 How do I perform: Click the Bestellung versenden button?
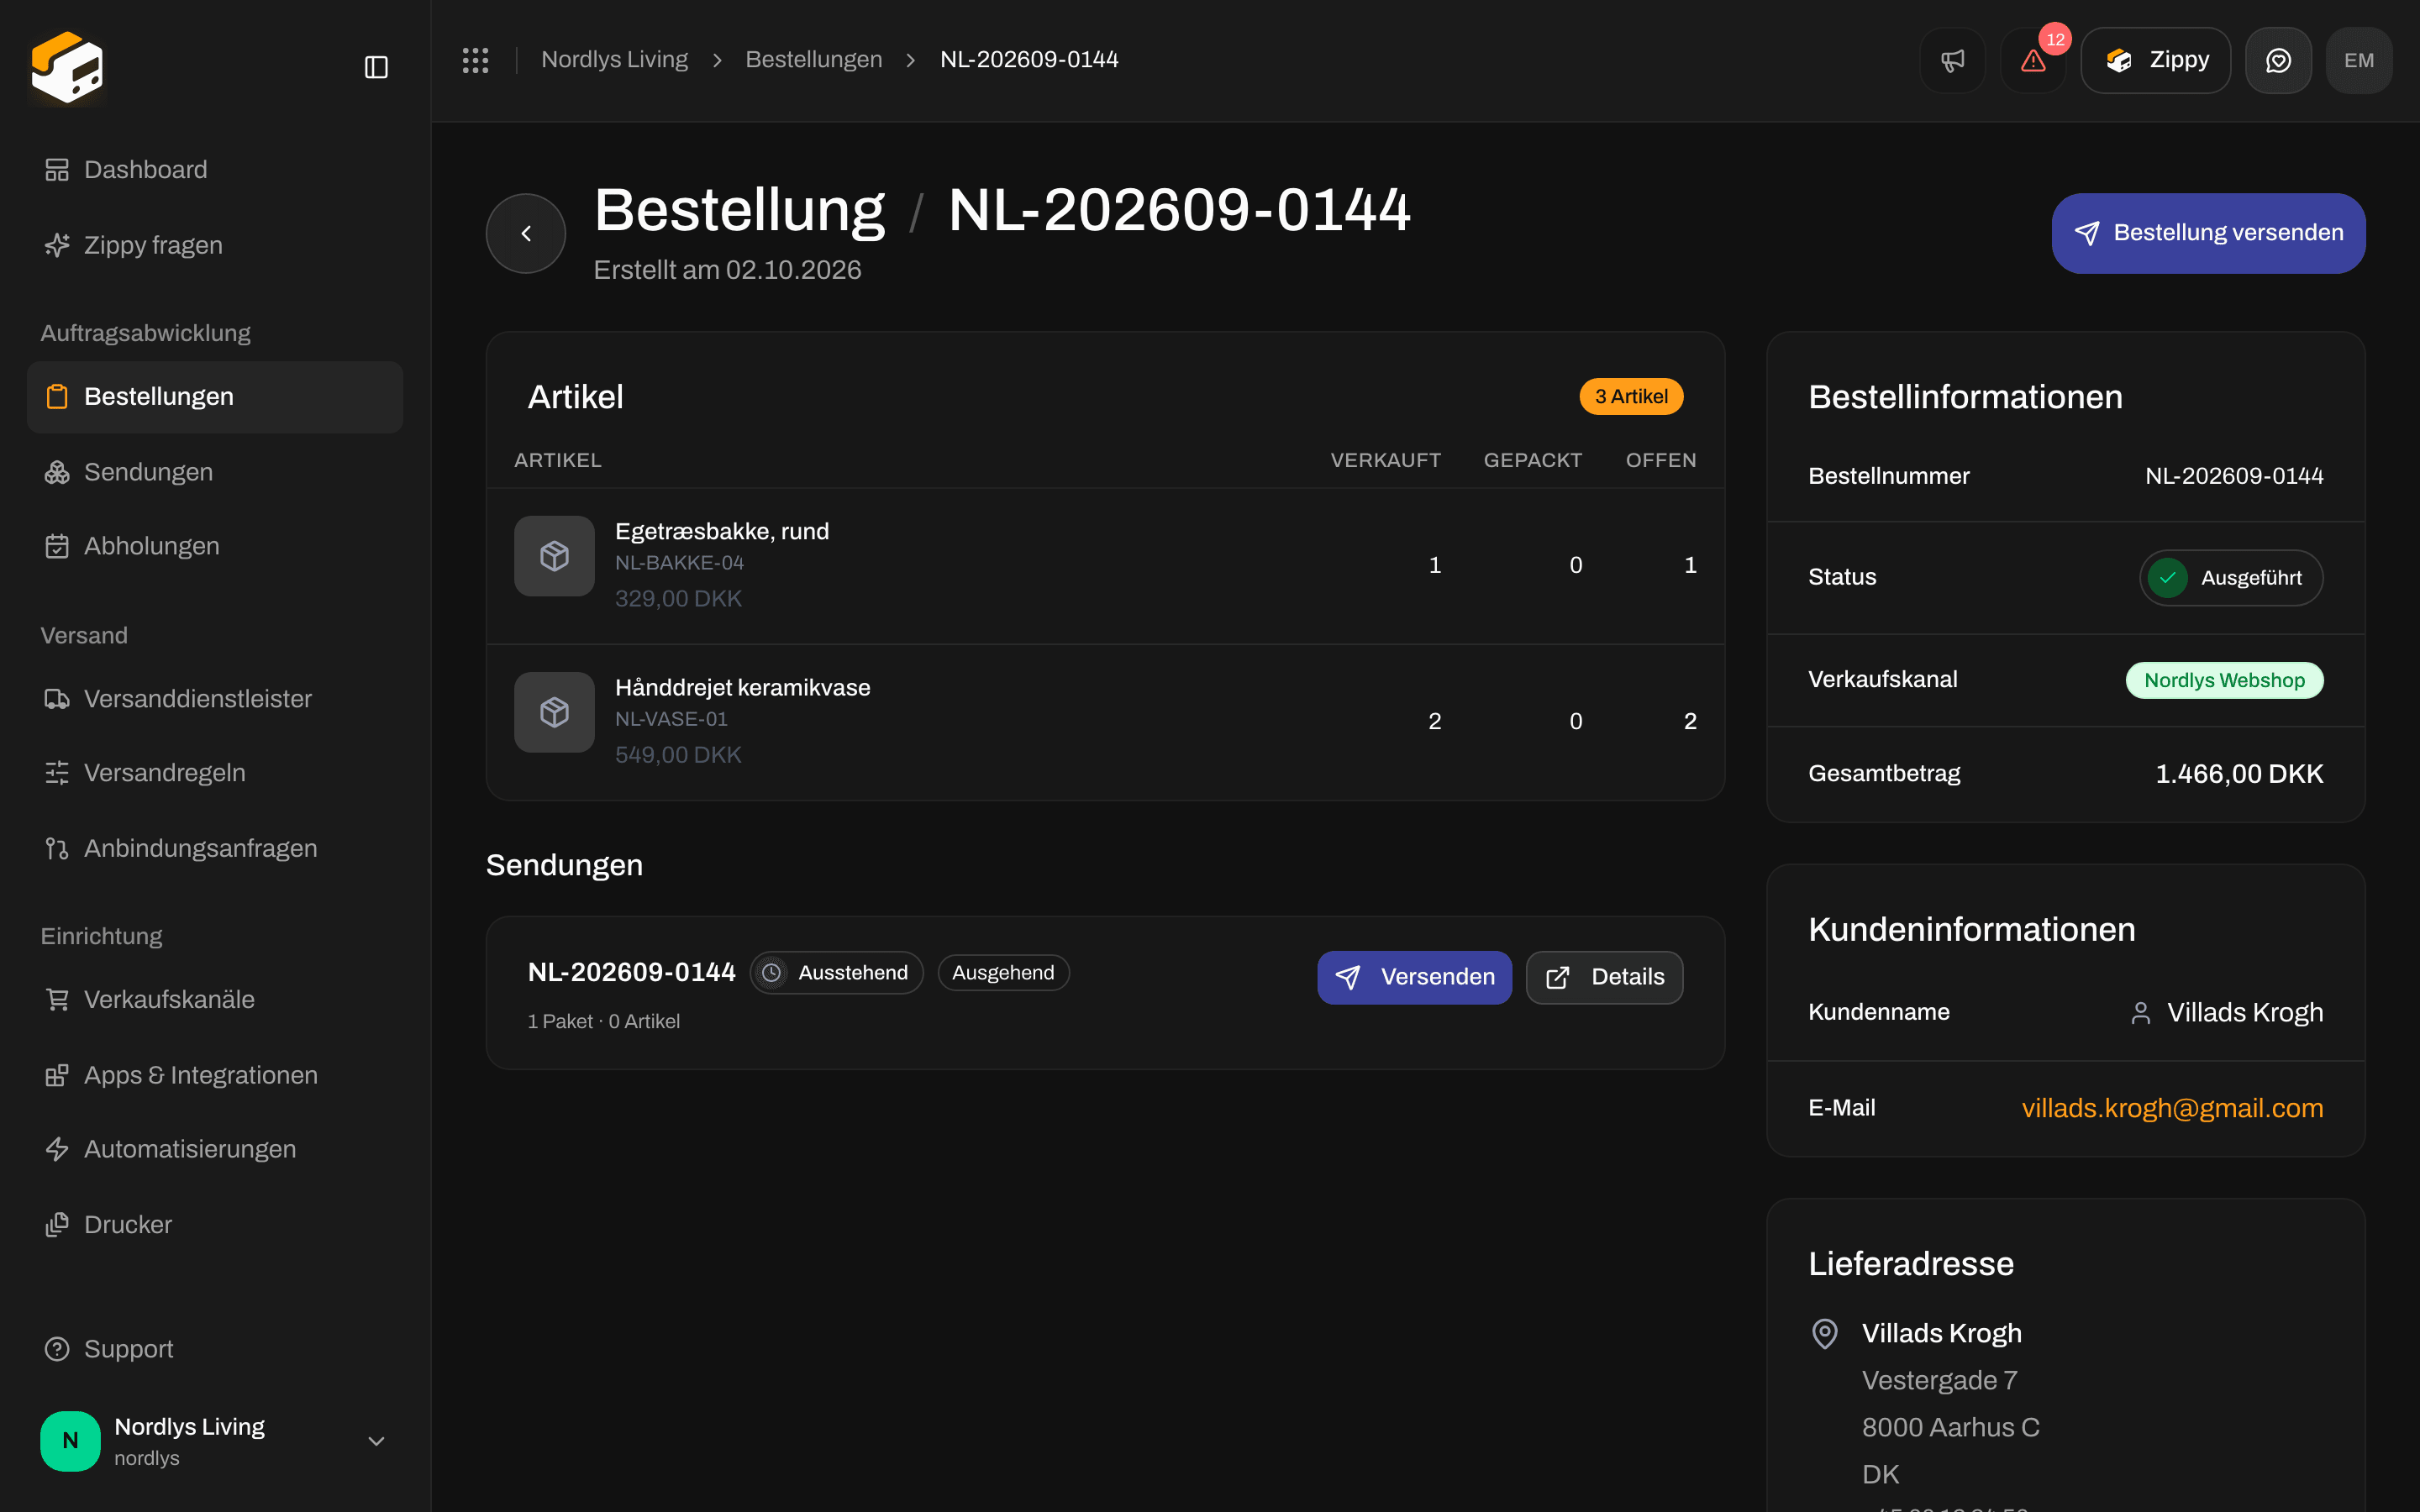click(x=2208, y=233)
